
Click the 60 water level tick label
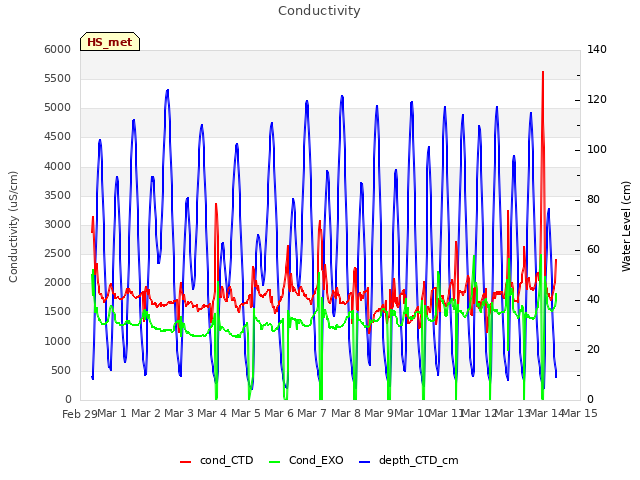pyautogui.click(x=593, y=250)
